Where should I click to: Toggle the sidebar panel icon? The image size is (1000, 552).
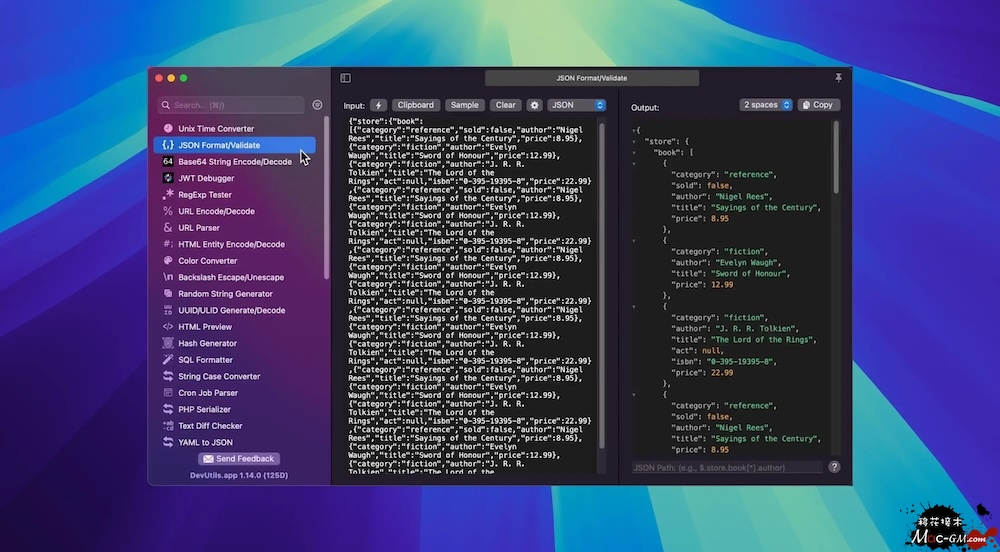(x=345, y=78)
